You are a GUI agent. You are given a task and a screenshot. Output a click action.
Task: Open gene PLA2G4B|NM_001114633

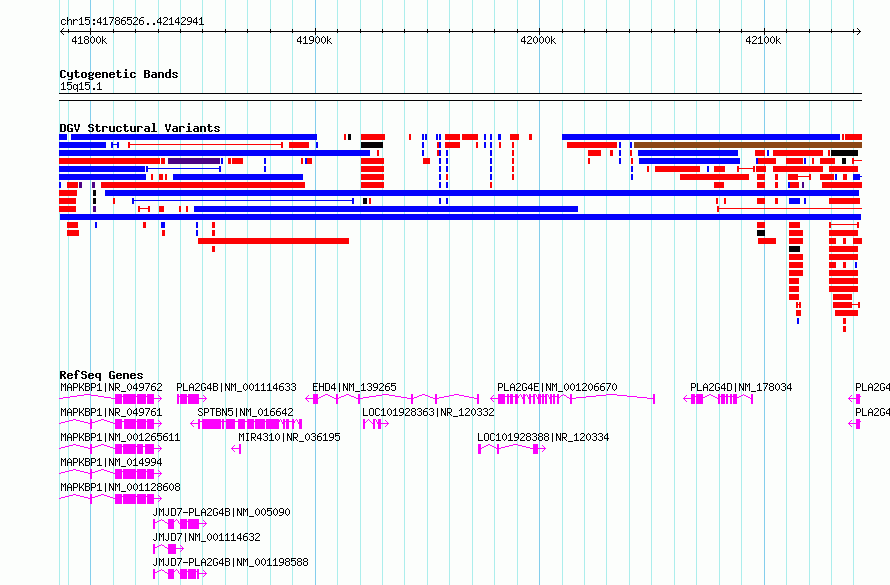[236, 387]
